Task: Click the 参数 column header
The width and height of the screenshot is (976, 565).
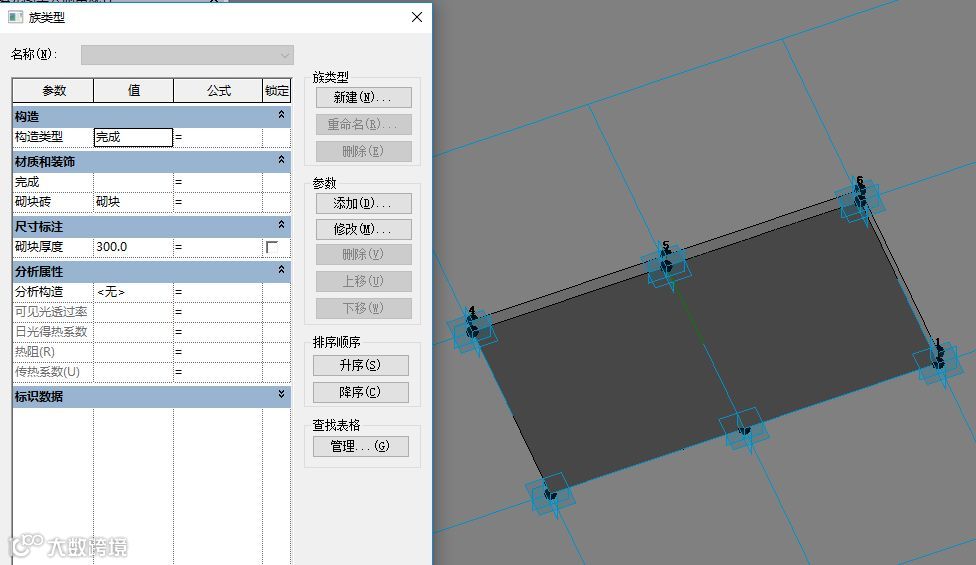Action: pos(54,91)
